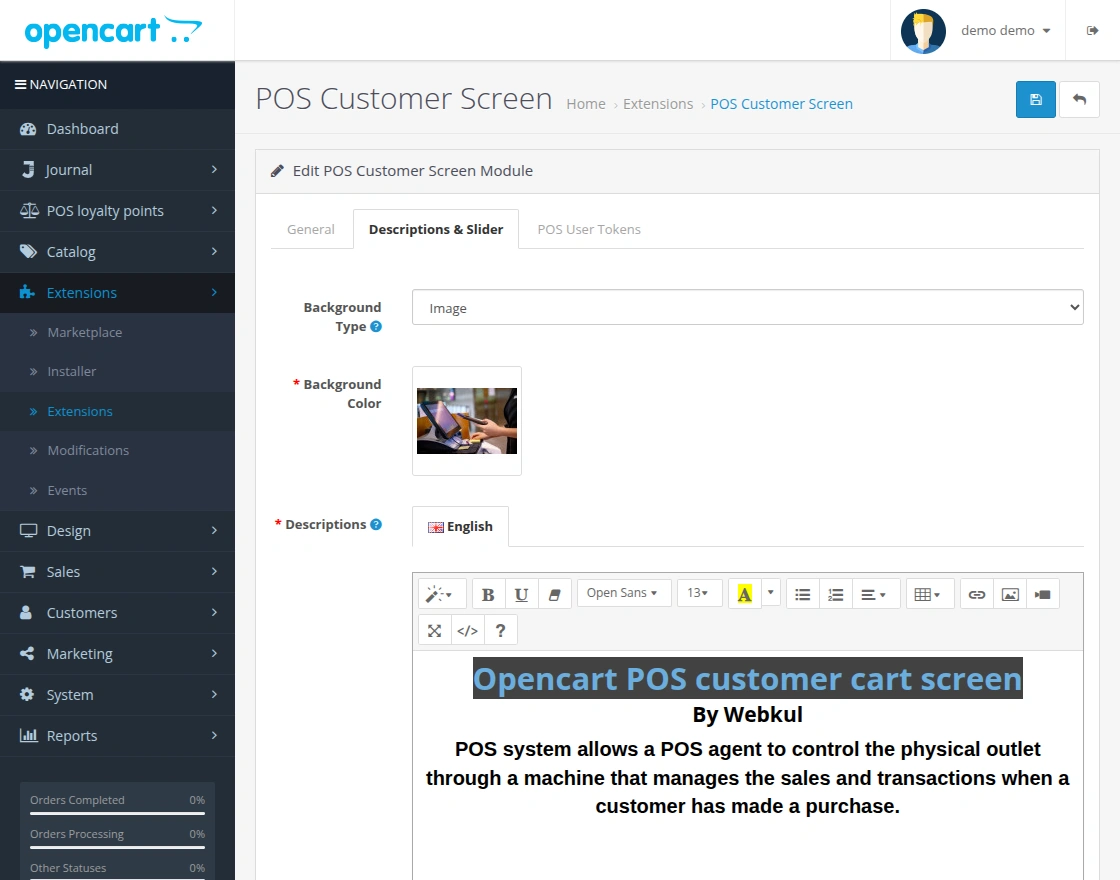1120x880 pixels.
Task: Open the Open Sans font family dropdown
Action: [623, 592]
